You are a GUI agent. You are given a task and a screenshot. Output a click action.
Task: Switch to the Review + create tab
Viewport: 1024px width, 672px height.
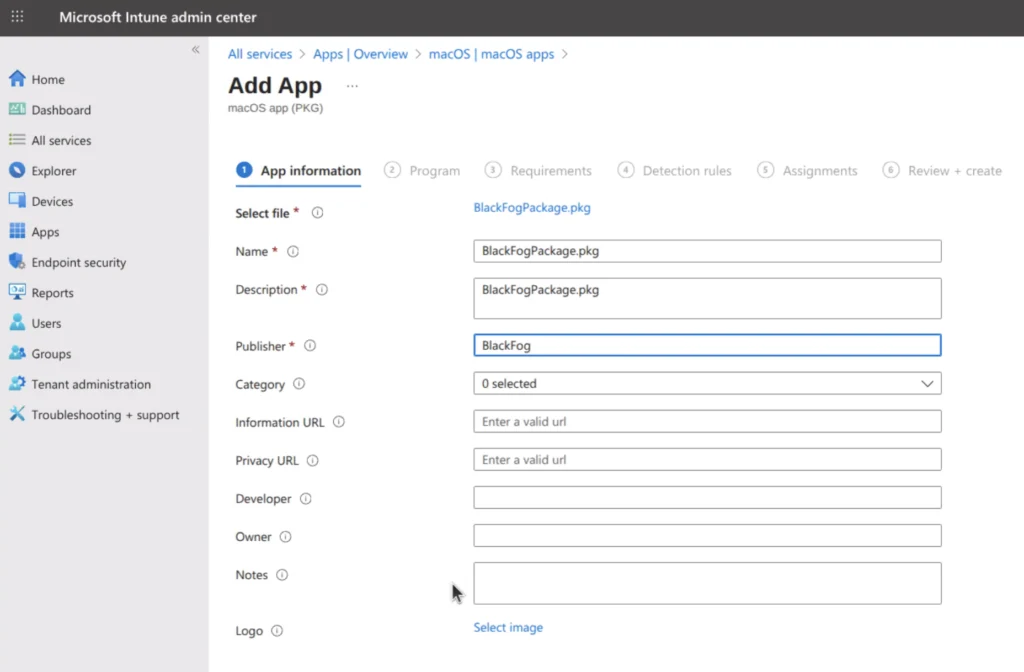[x=942, y=170]
